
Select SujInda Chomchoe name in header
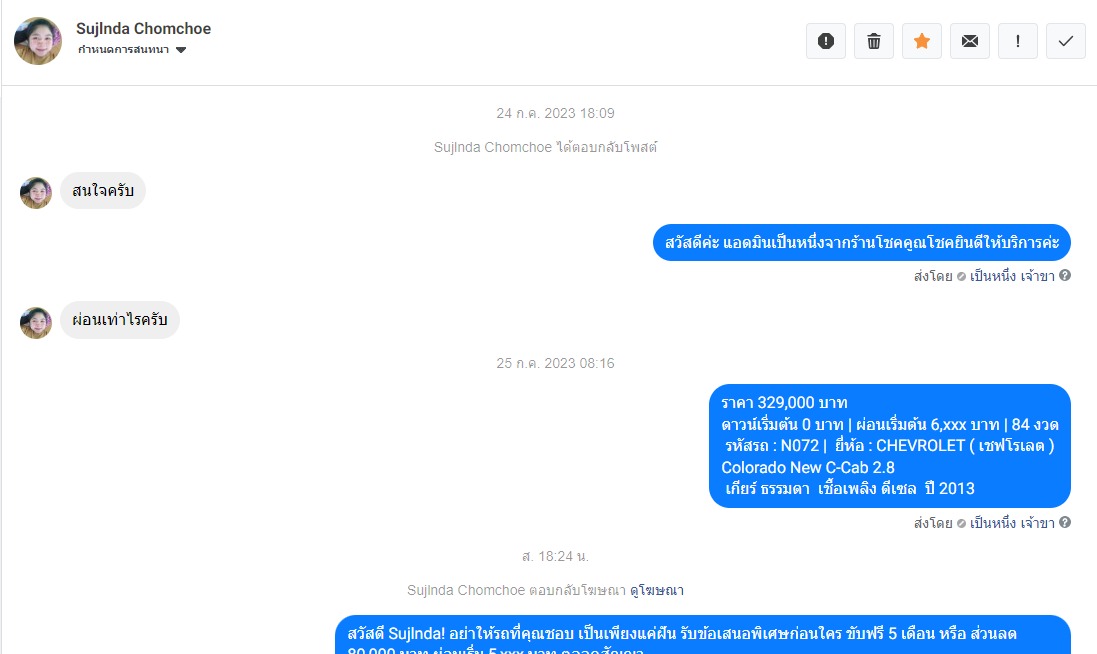coord(143,29)
